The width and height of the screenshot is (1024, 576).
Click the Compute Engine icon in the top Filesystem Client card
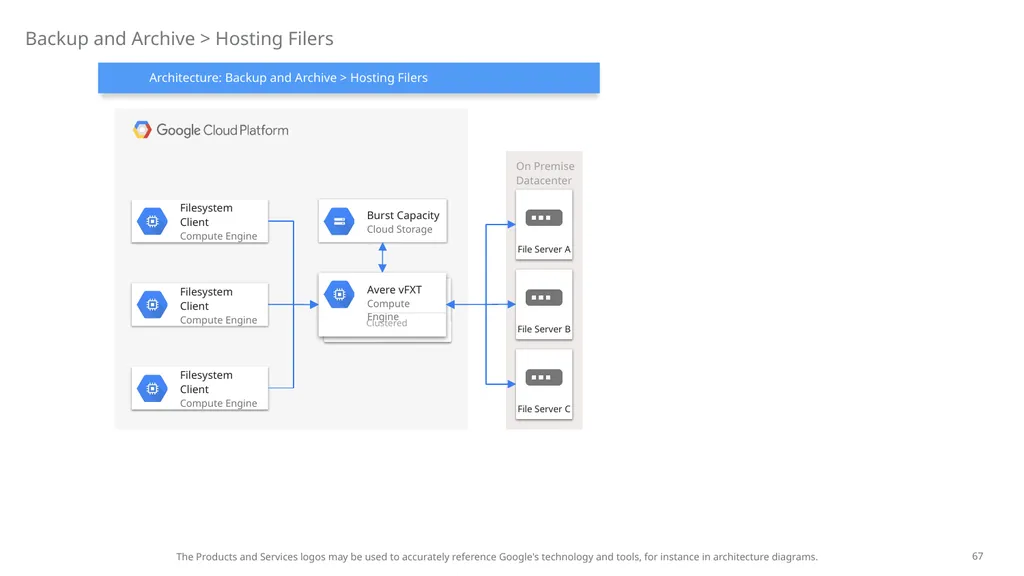click(x=152, y=221)
